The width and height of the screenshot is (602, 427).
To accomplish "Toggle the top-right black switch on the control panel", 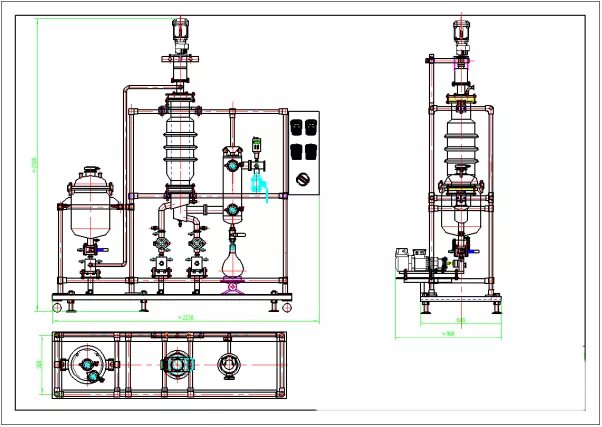I will click(x=312, y=127).
